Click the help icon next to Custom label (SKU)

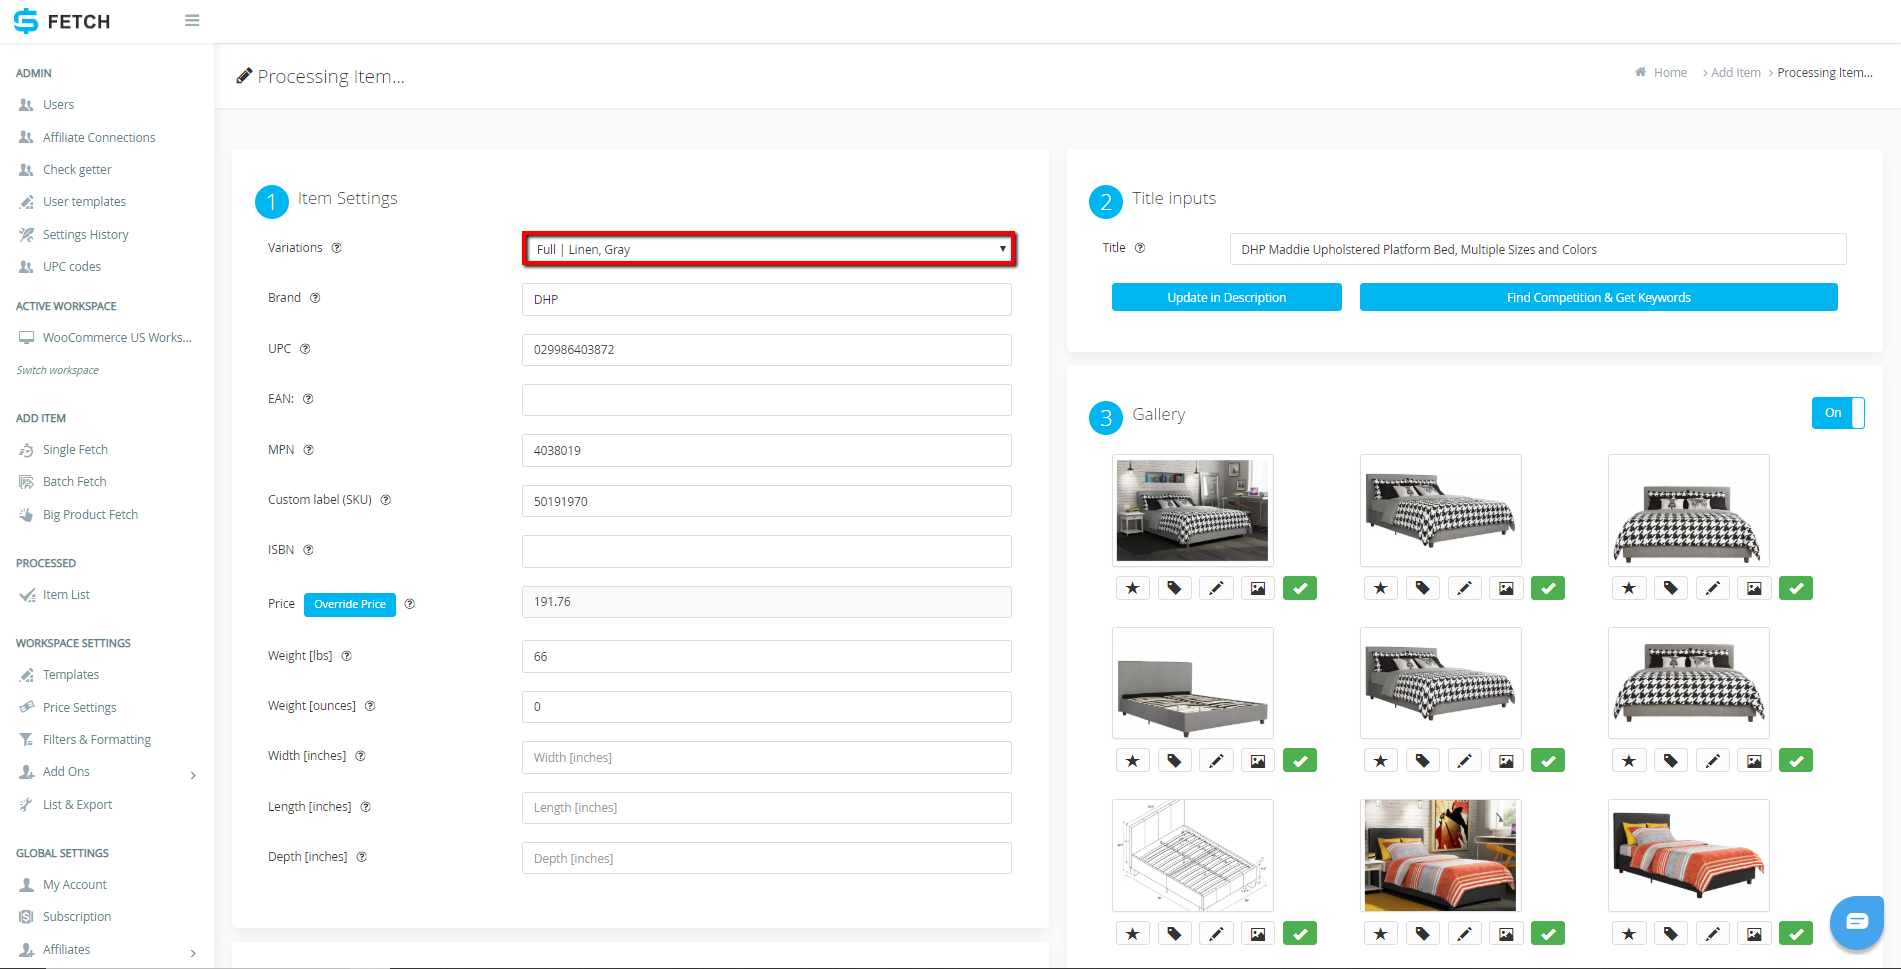click(386, 500)
